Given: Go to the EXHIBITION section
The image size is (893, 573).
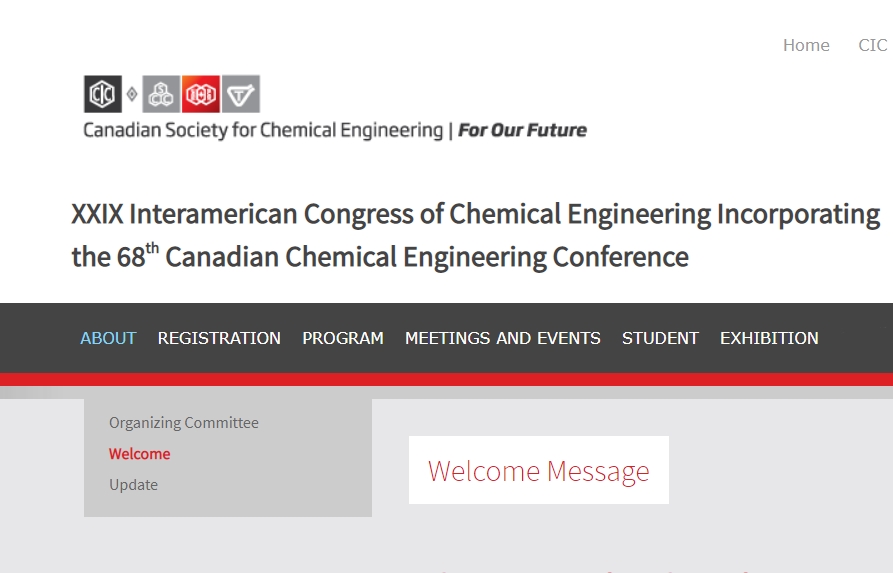Looking at the screenshot, I should click(769, 338).
